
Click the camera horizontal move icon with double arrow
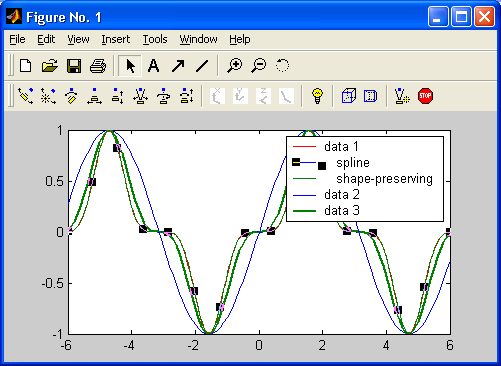(94, 96)
